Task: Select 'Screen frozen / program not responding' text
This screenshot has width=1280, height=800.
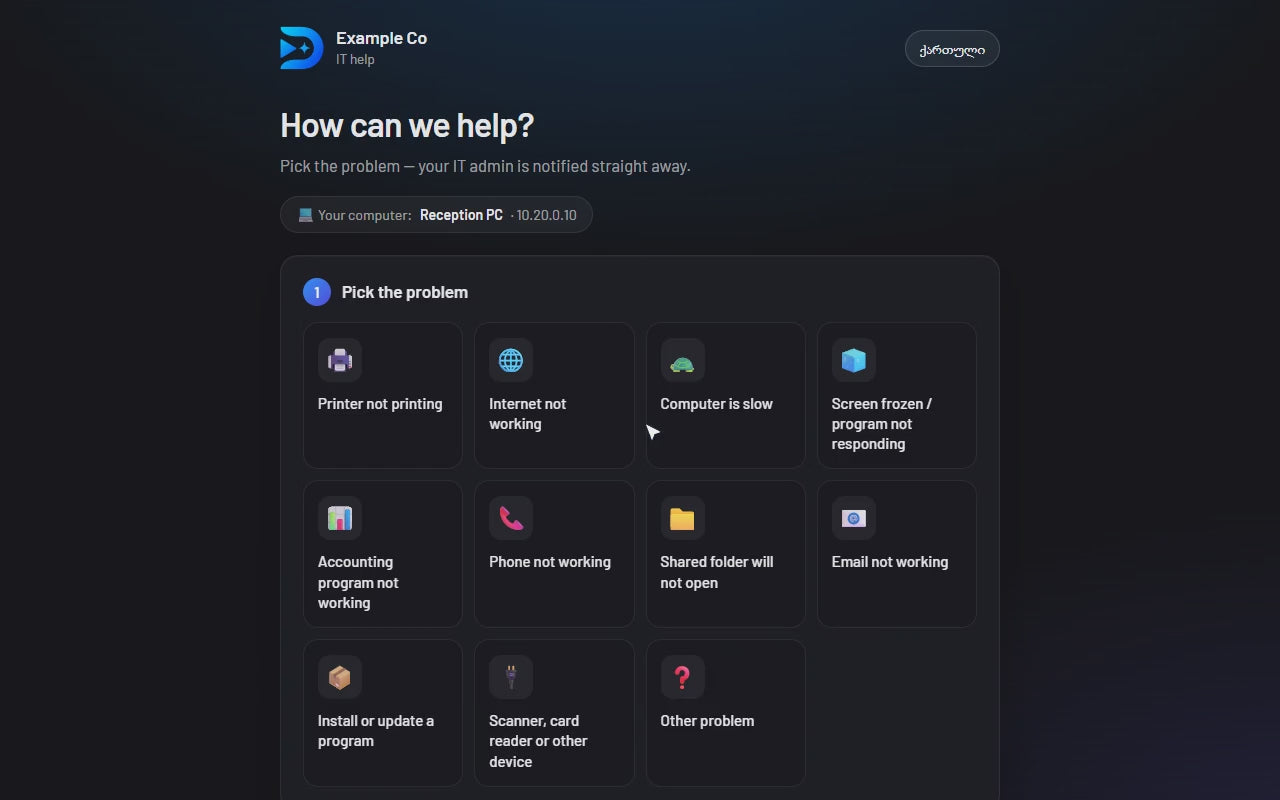Action: (x=882, y=424)
